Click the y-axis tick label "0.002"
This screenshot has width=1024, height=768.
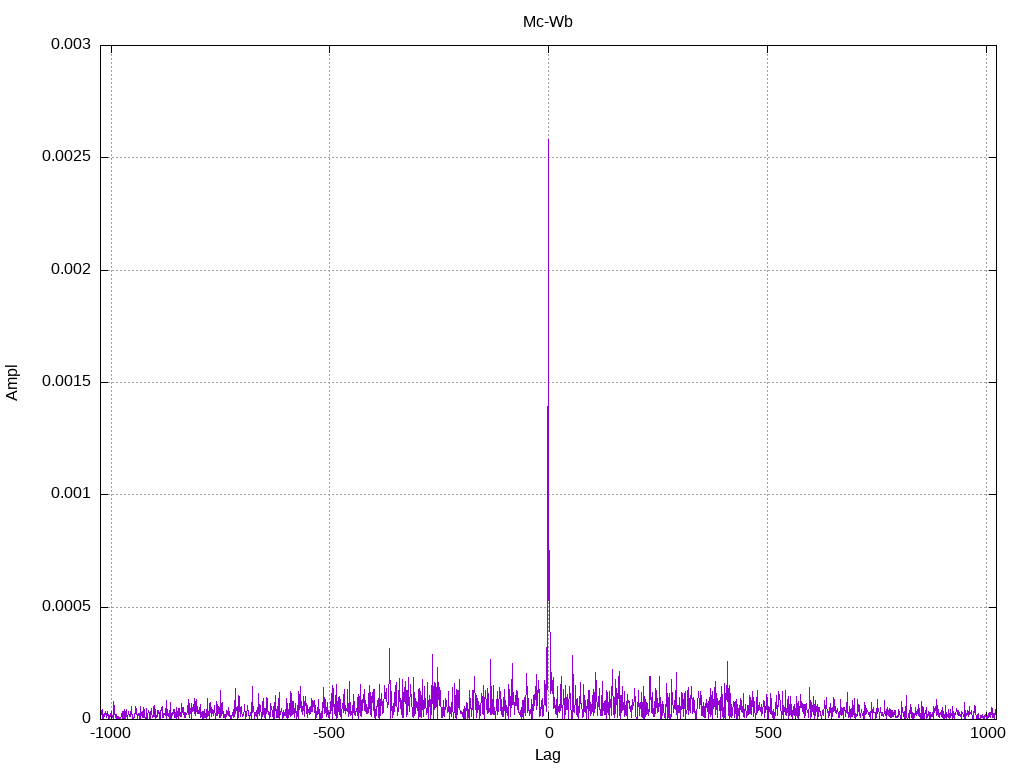pos(71,269)
